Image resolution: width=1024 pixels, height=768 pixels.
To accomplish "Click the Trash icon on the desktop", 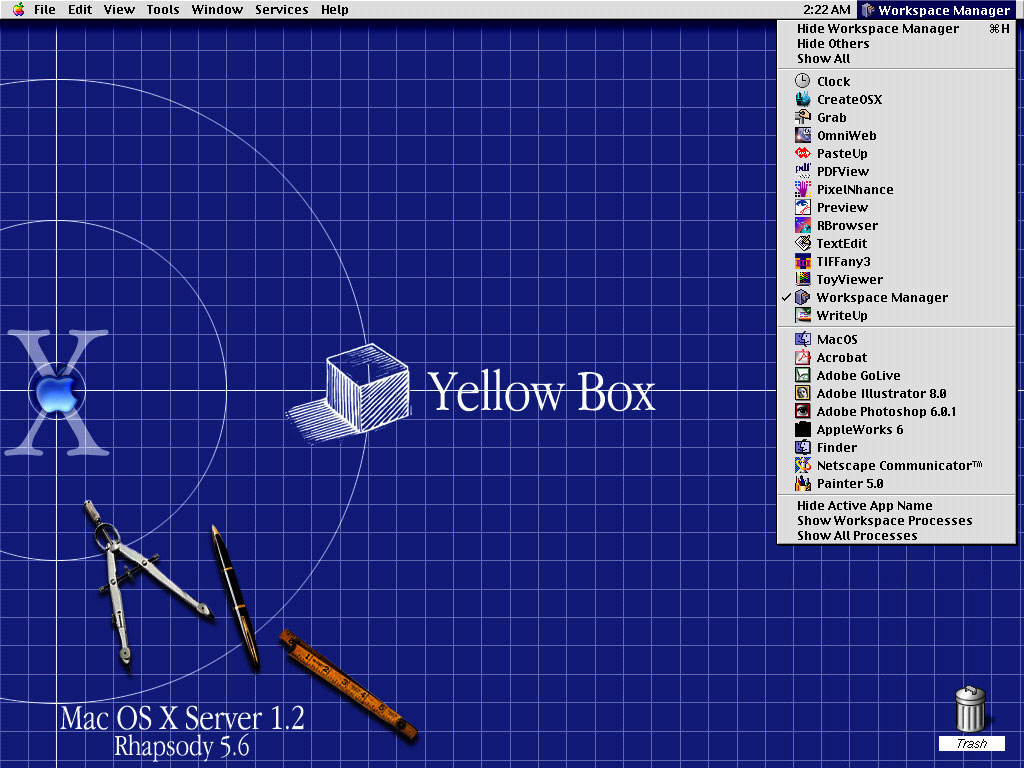I will [970, 710].
